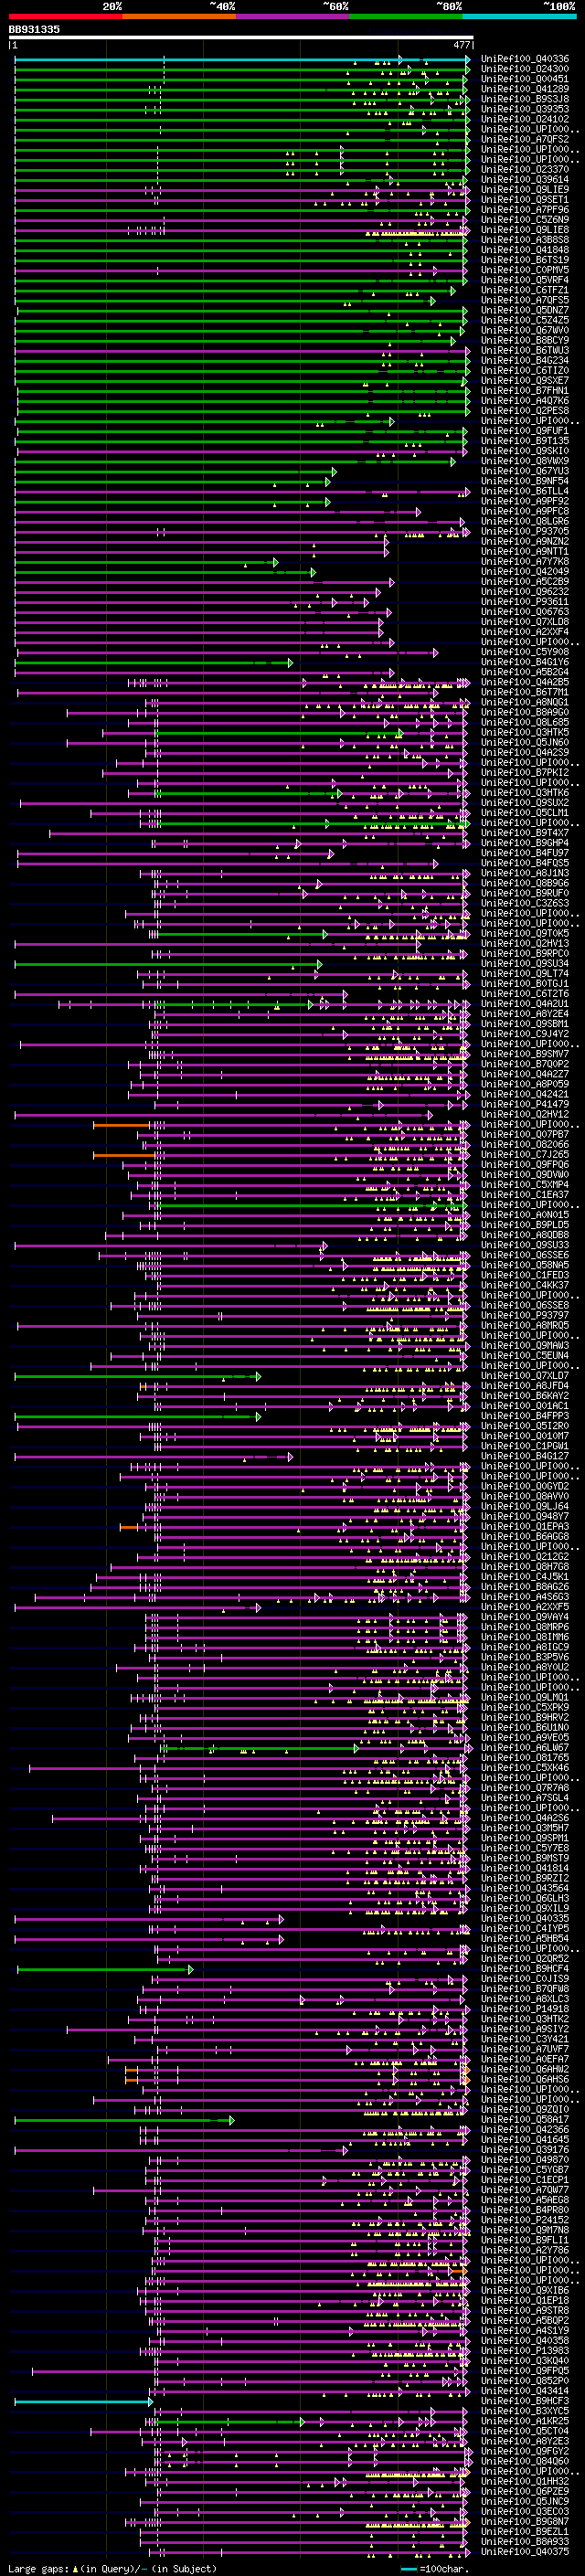Image resolution: width=585 pixels, height=2576 pixels.
Task: Open hit UniRef100_Q41289
Action: (525, 89)
